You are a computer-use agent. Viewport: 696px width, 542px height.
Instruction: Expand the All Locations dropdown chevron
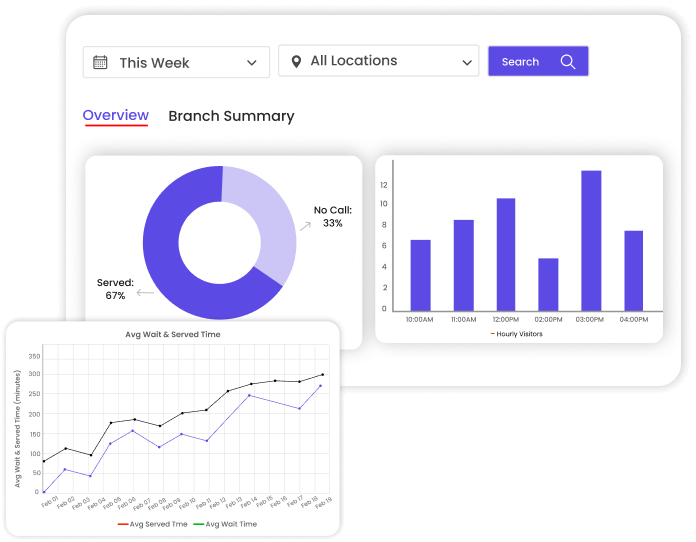(x=467, y=62)
